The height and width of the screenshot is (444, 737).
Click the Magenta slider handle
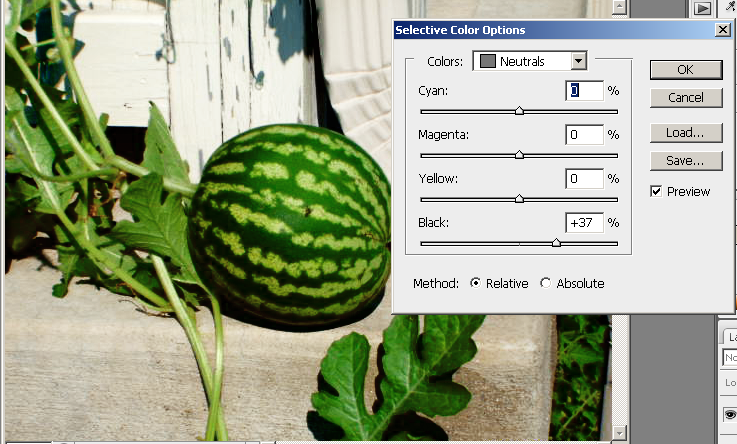click(x=519, y=155)
